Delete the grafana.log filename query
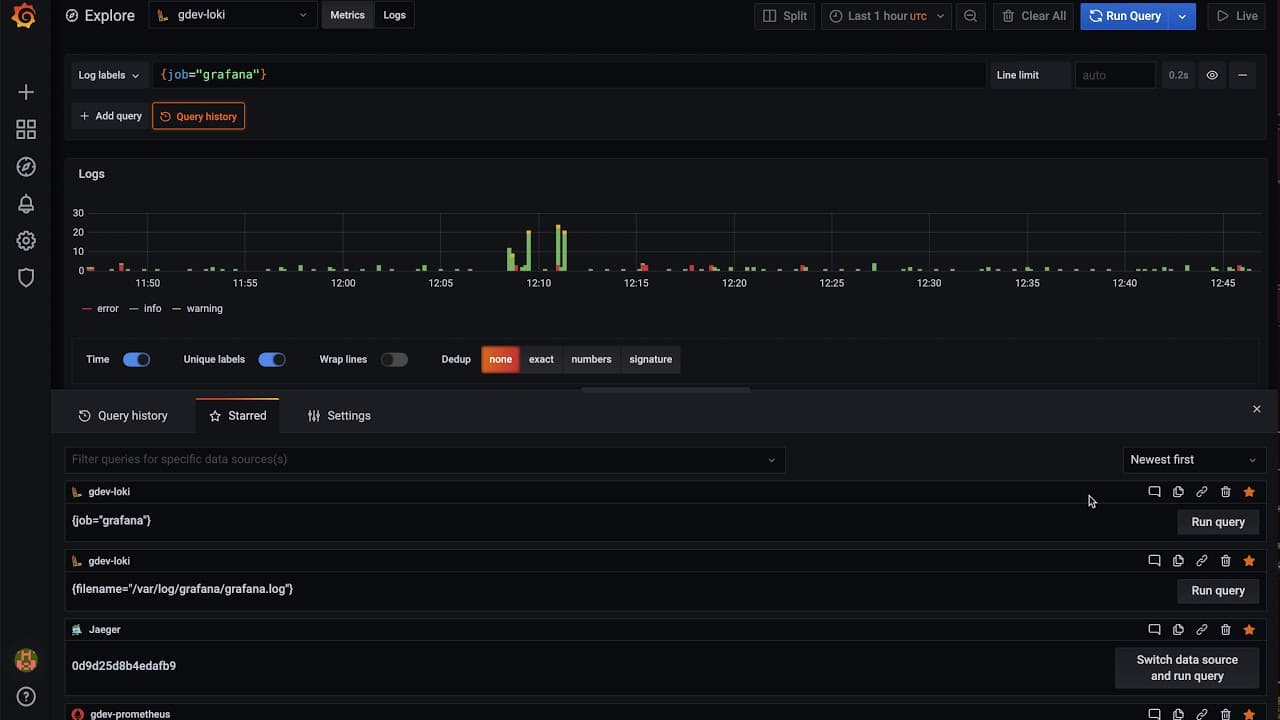Image resolution: width=1280 pixels, height=720 pixels. 1226,561
